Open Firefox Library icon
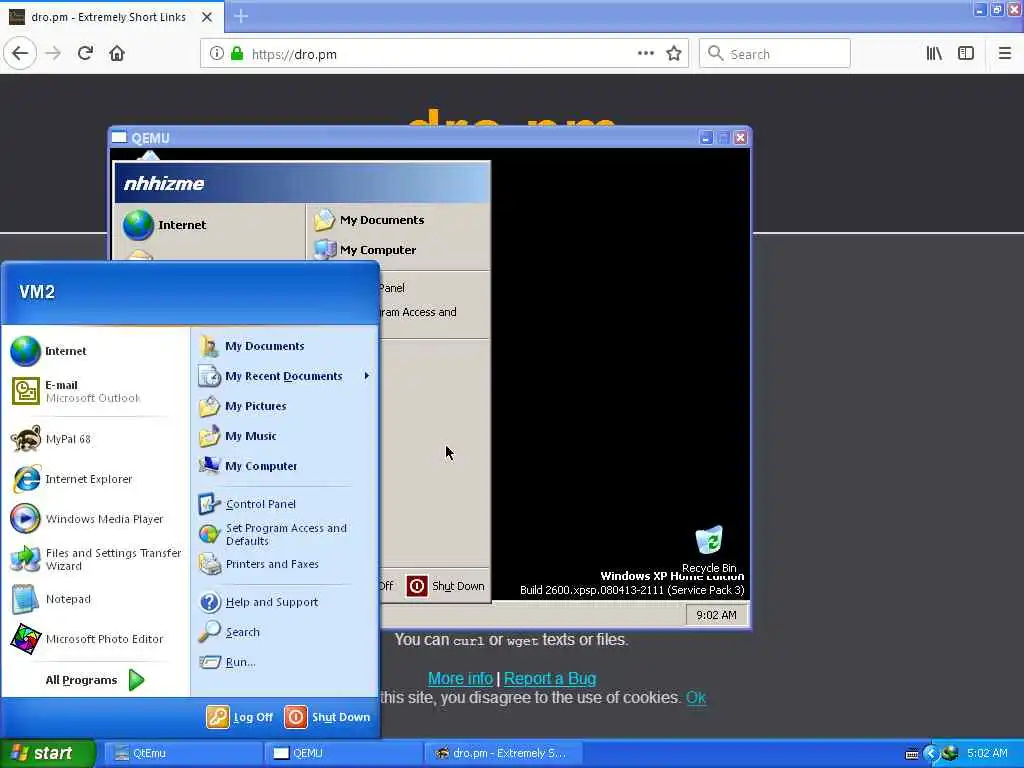 pyautogui.click(x=934, y=54)
